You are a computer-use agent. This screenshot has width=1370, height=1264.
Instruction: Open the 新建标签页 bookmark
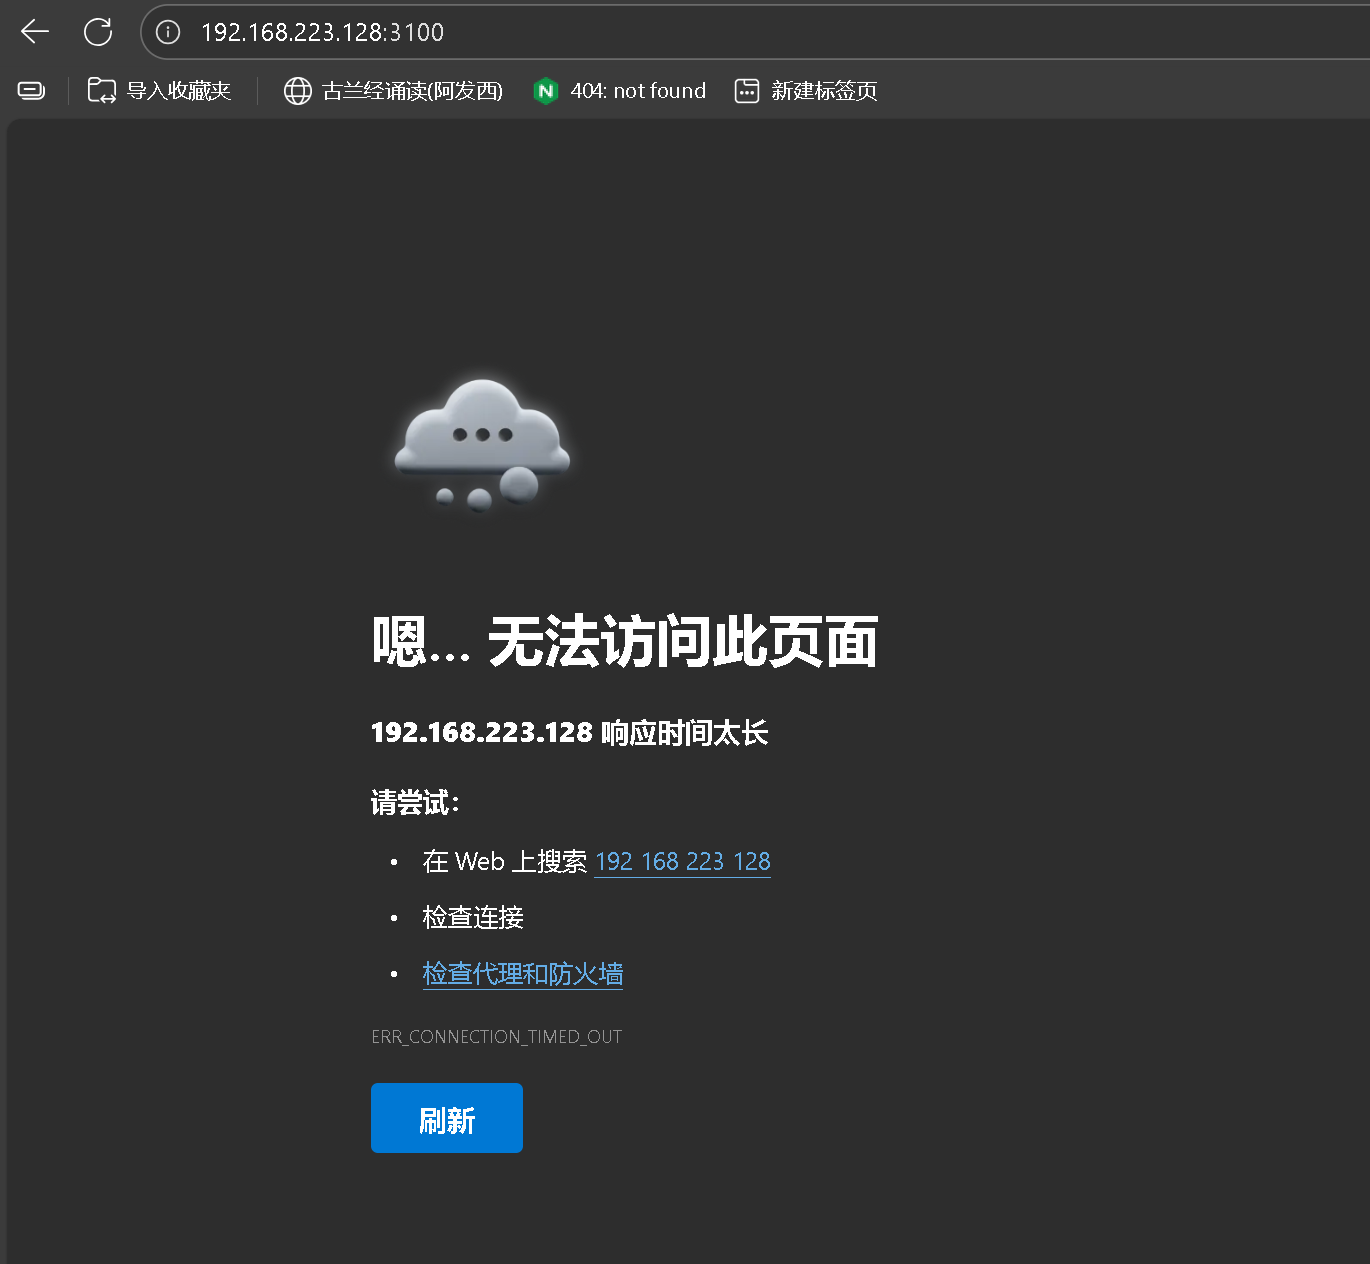[x=806, y=91]
